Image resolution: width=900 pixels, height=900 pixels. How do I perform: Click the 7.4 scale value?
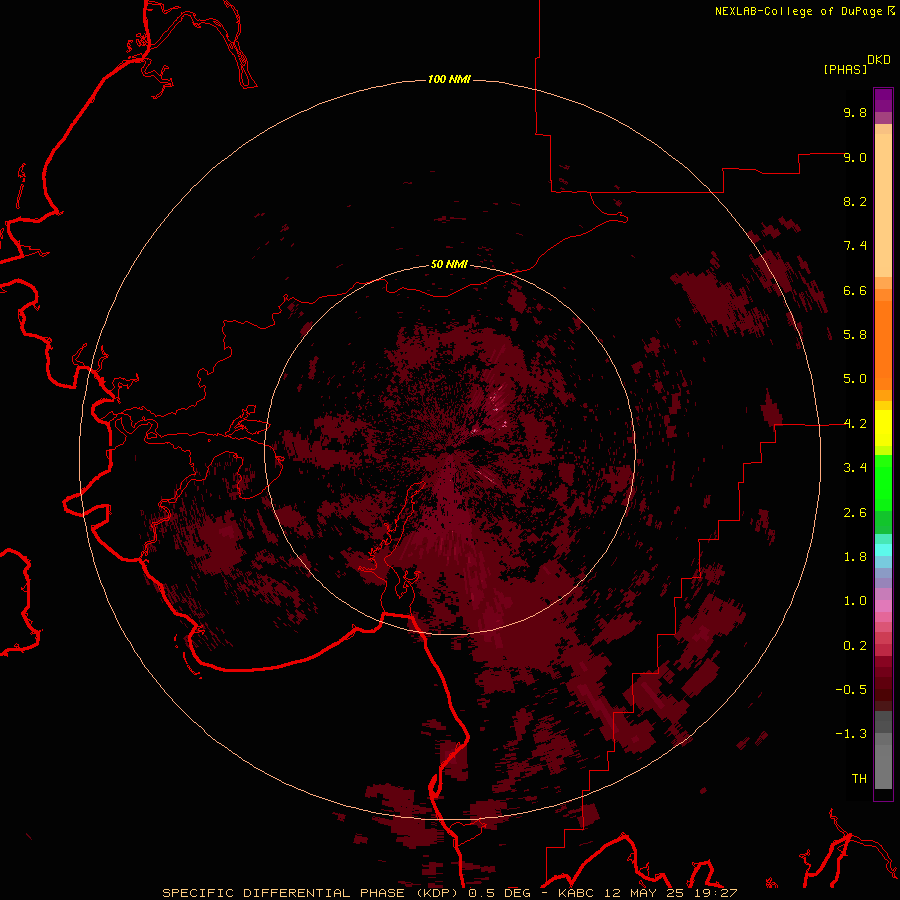click(855, 246)
